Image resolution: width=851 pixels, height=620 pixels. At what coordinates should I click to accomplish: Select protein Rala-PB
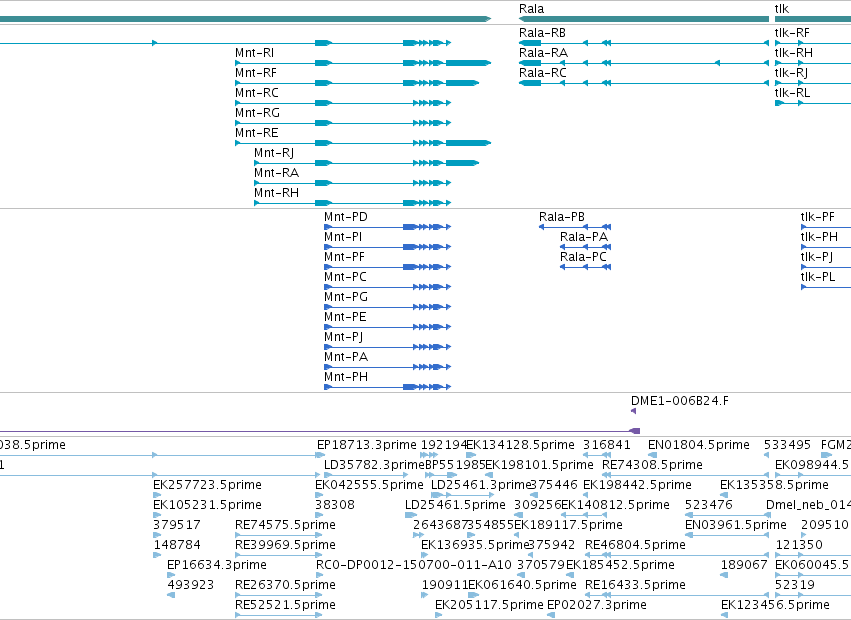(x=562, y=217)
